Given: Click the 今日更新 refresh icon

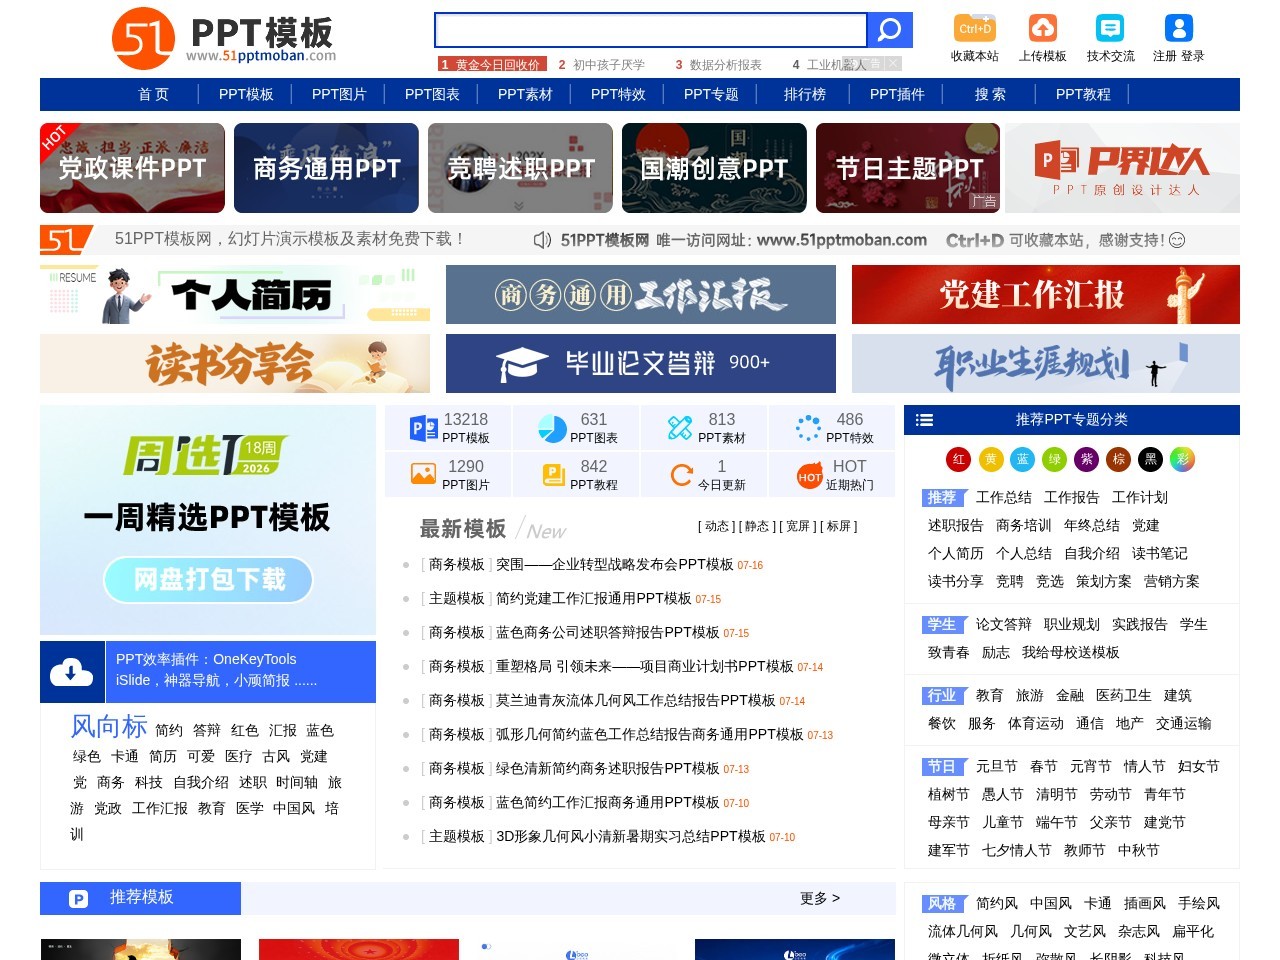Looking at the screenshot, I should tap(681, 475).
